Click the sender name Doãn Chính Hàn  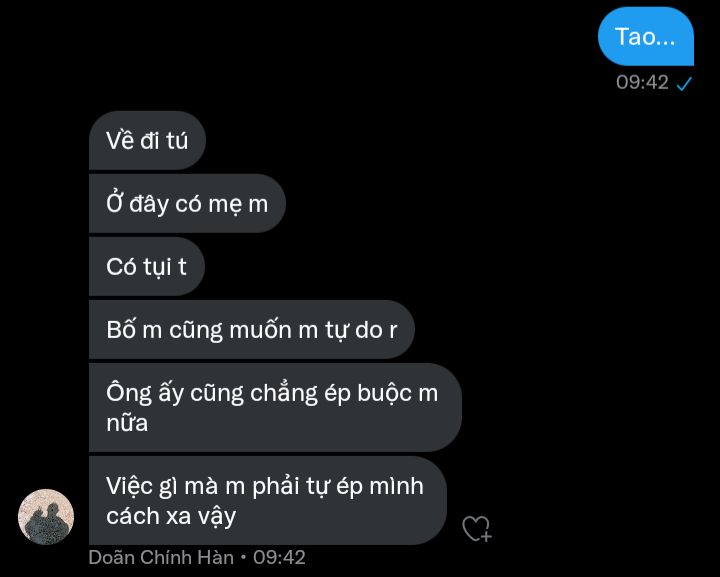click(x=161, y=557)
